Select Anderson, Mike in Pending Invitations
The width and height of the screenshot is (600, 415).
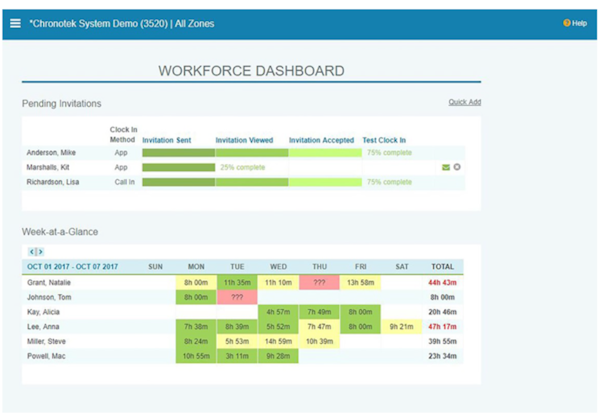(x=51, y=153)
